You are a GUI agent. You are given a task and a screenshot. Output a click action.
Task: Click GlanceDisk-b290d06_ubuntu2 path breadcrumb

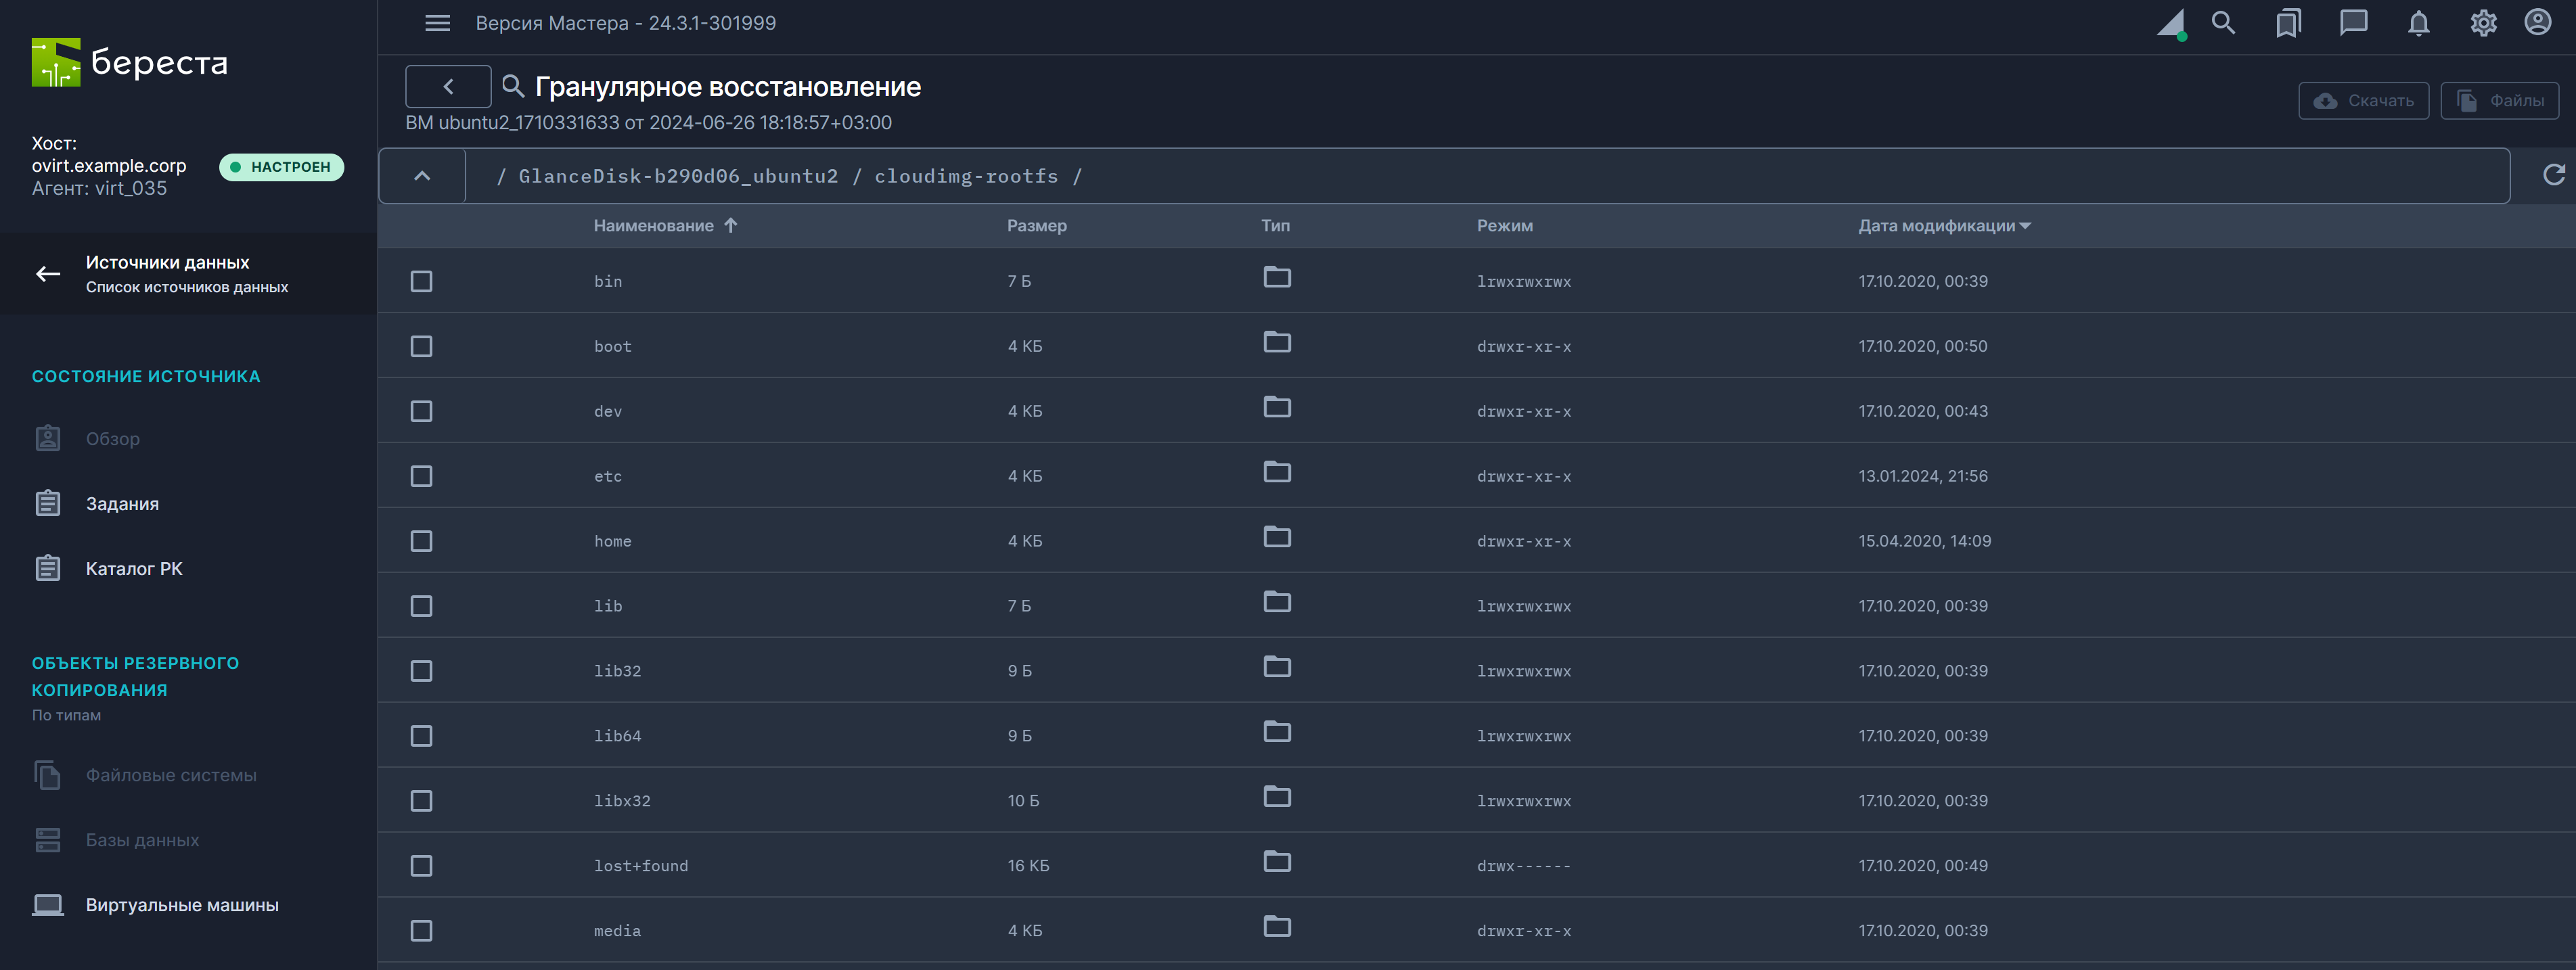[678, 176]
